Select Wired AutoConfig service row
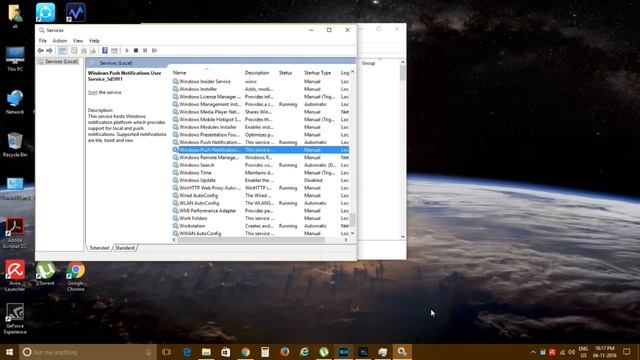The width and height of the screenshot is (640, 360). 260,196
